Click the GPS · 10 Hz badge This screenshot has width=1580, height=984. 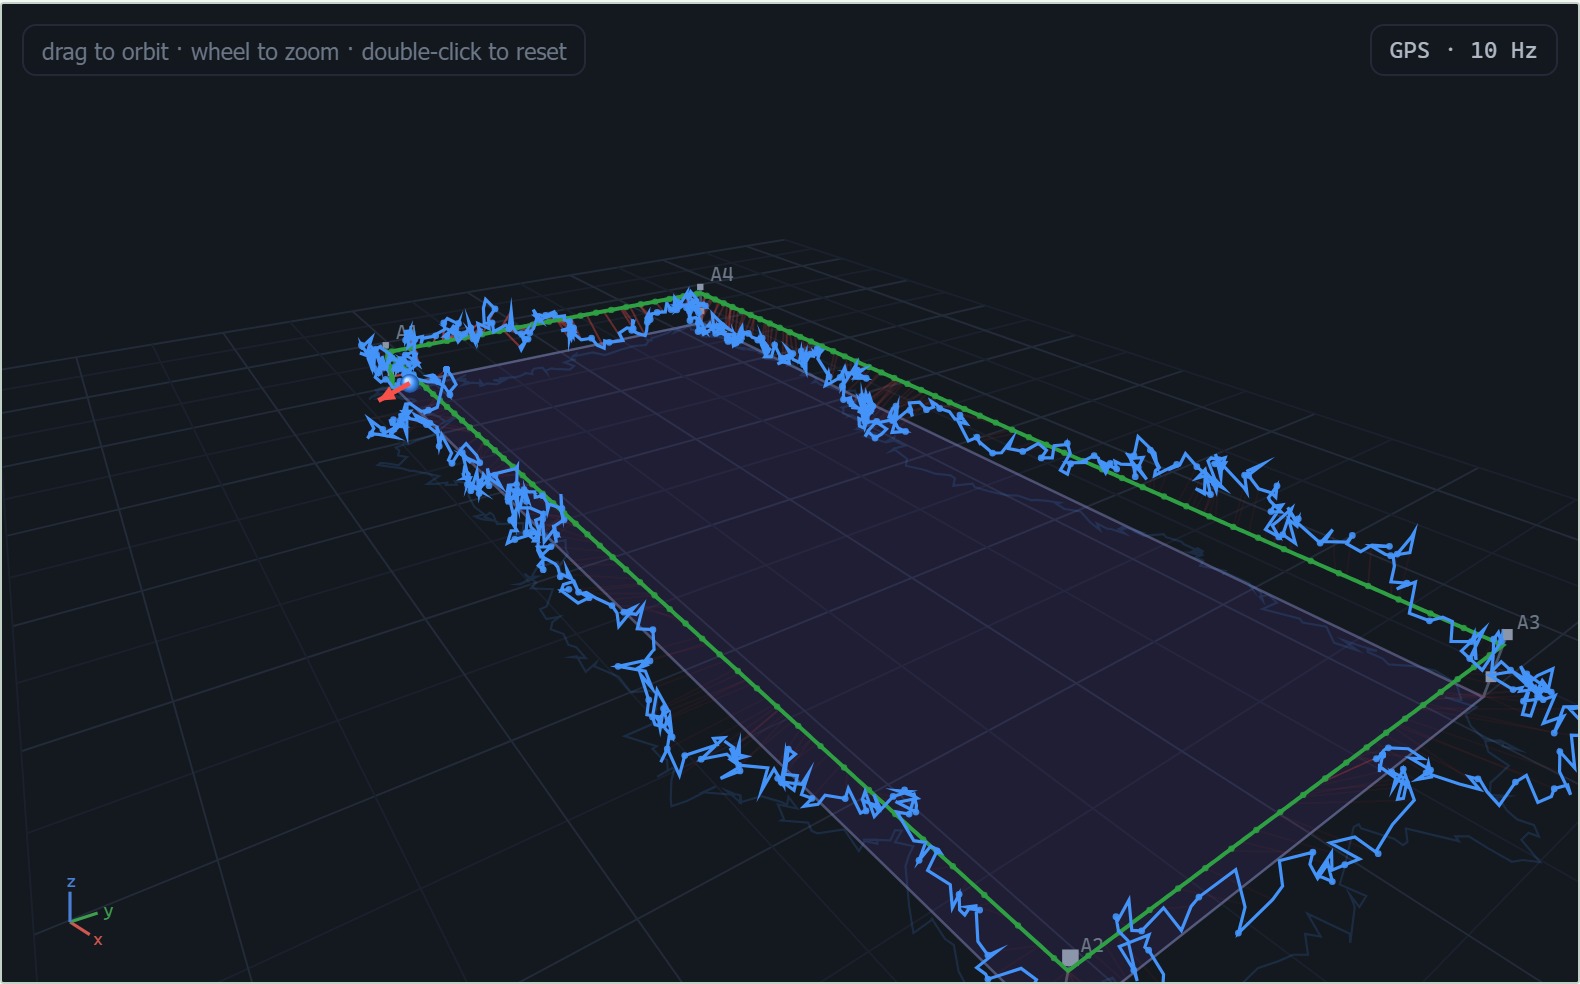[1463, 50]
